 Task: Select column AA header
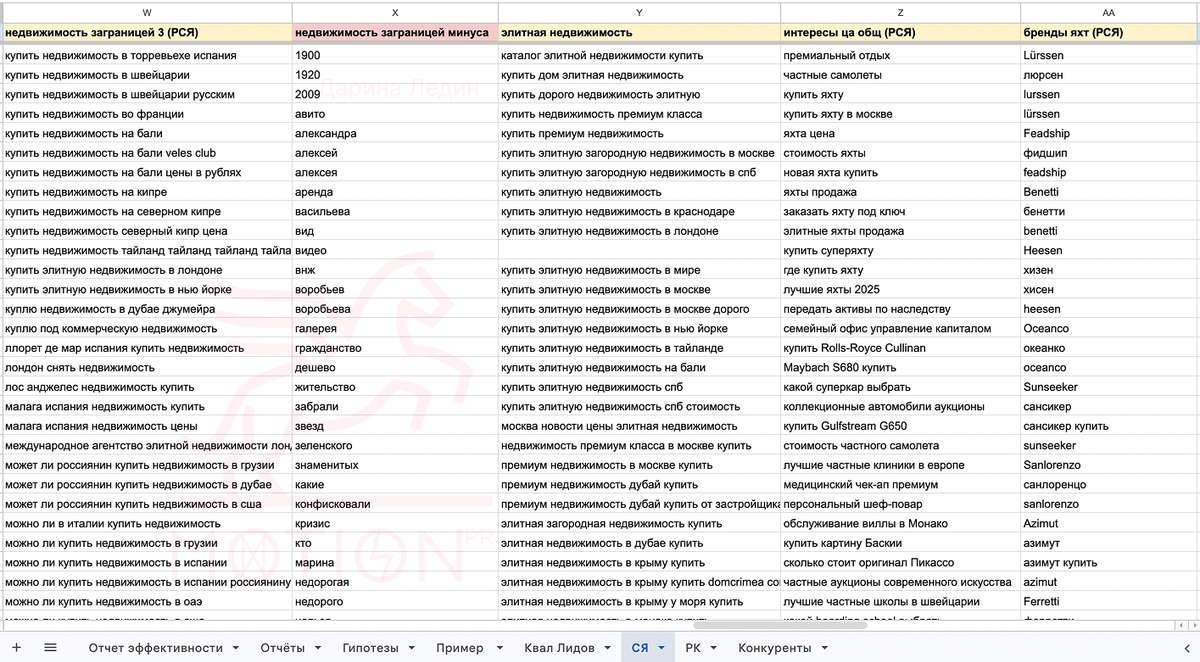coord(1108,12)
